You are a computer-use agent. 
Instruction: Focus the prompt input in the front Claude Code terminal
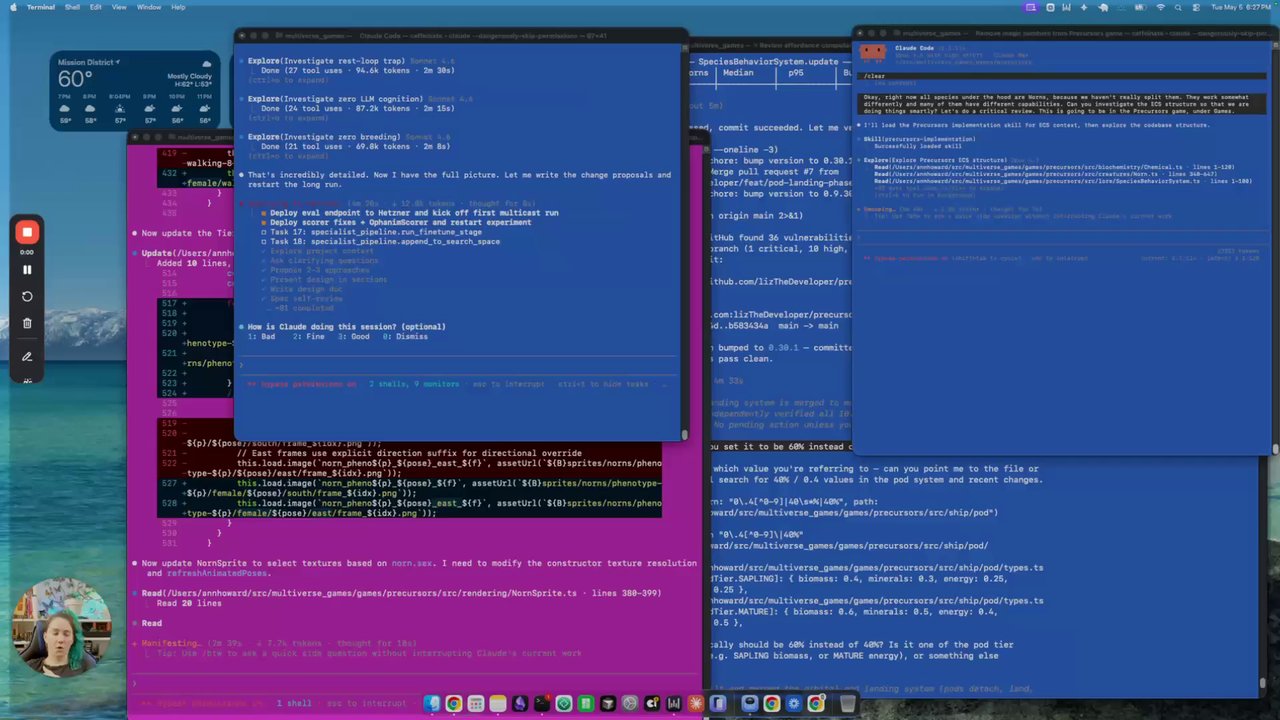tap(460, 364)
